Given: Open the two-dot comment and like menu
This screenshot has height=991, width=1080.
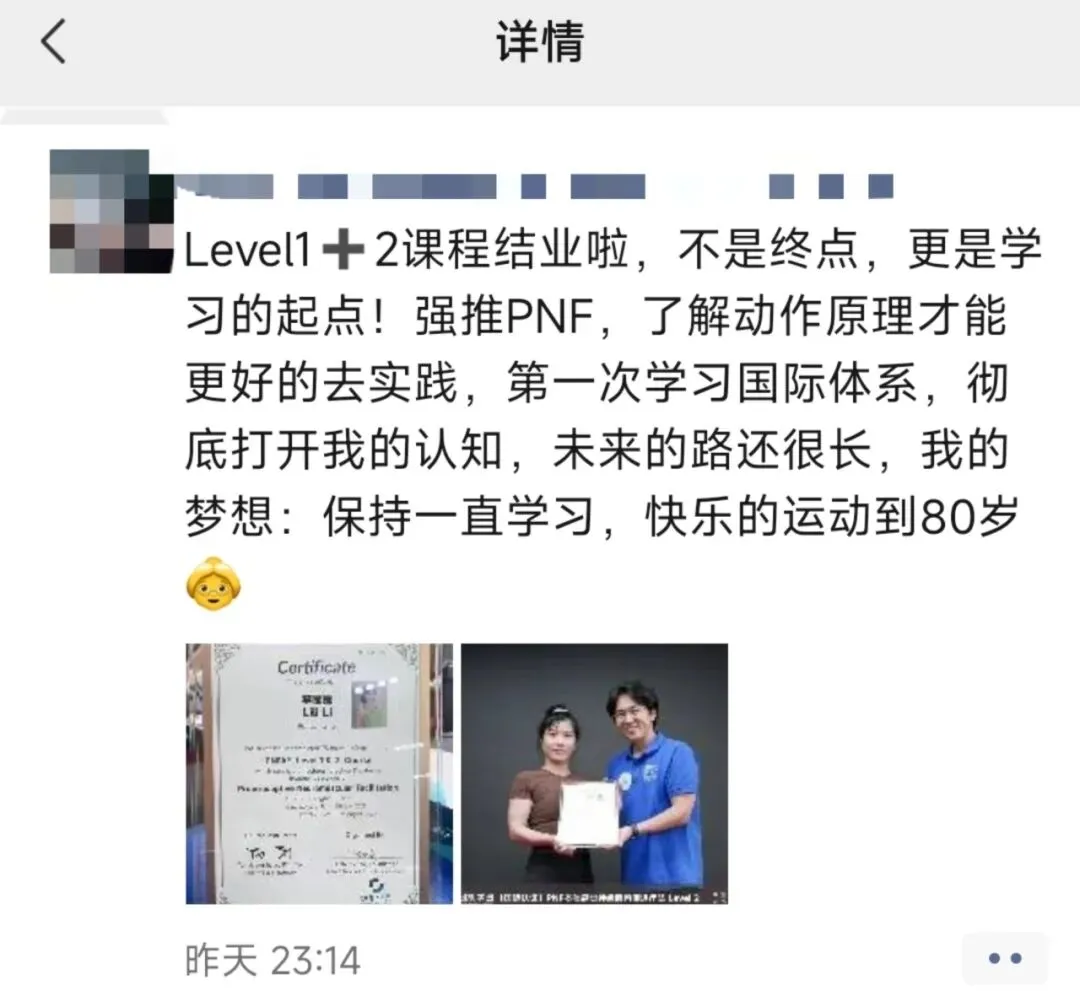Looking at the screenshot, I should click(1004, 958).
